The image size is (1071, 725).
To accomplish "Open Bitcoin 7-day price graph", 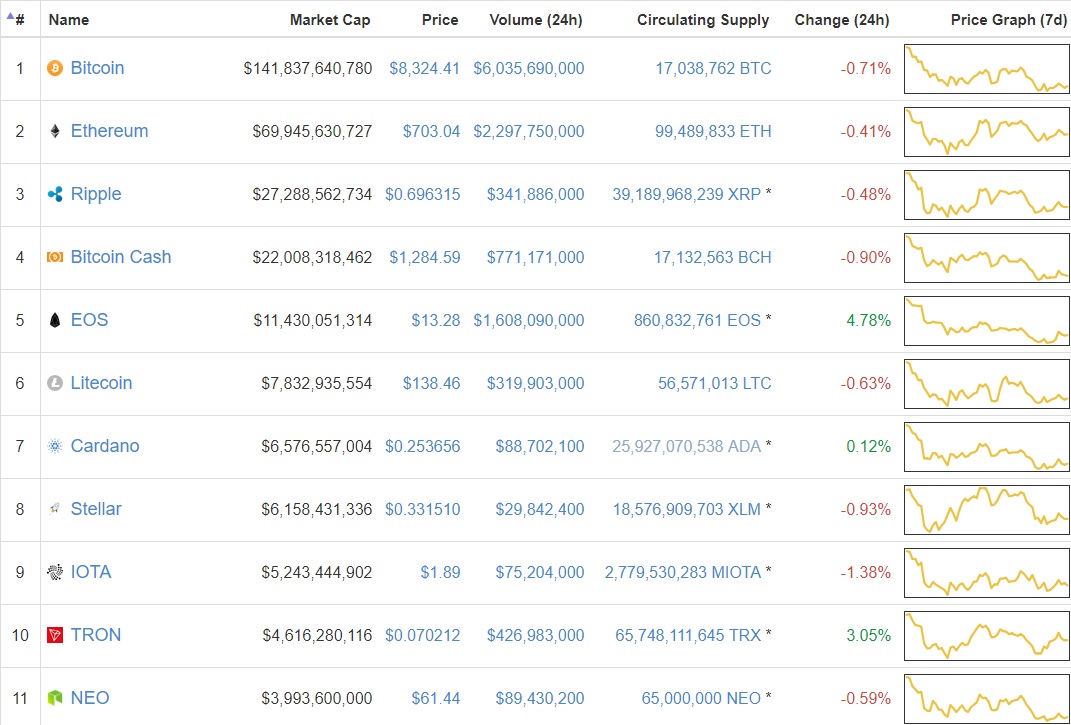I will point(987,68).
